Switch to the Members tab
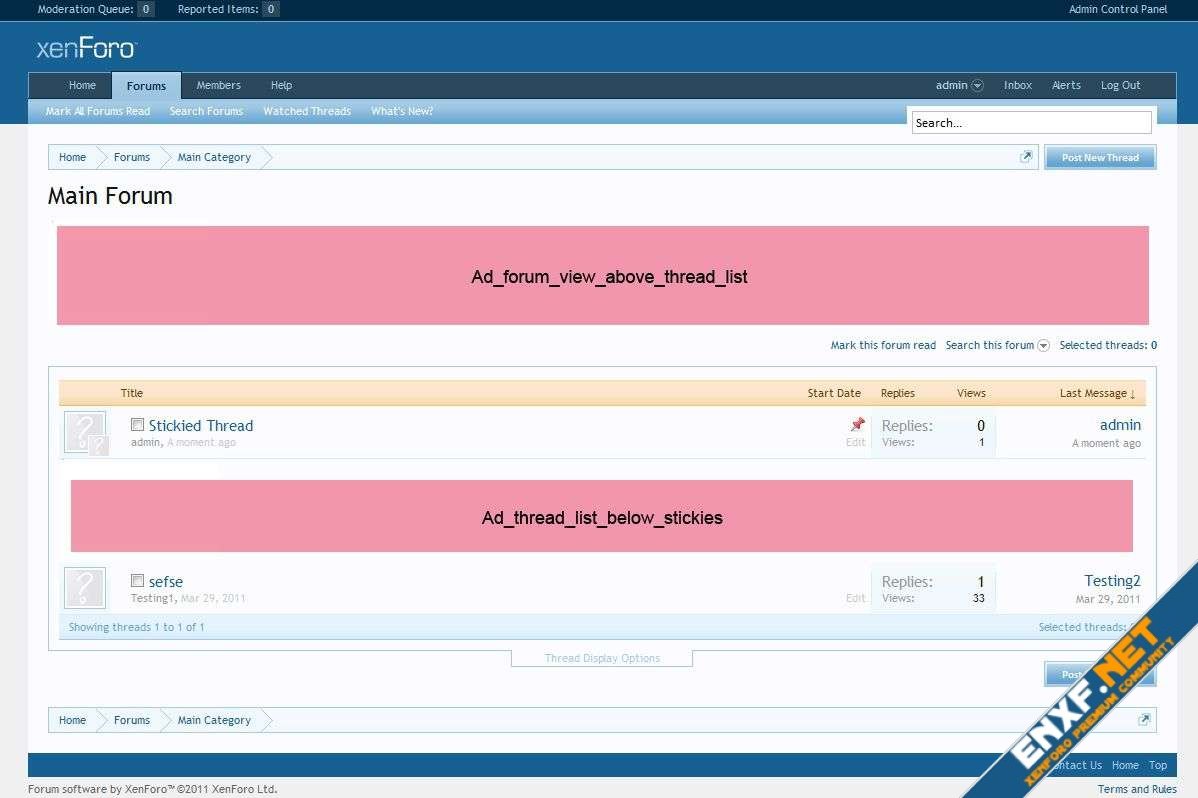Image resolution: width=1198 pixels, height=798 pixels. [x=218, y=85]
